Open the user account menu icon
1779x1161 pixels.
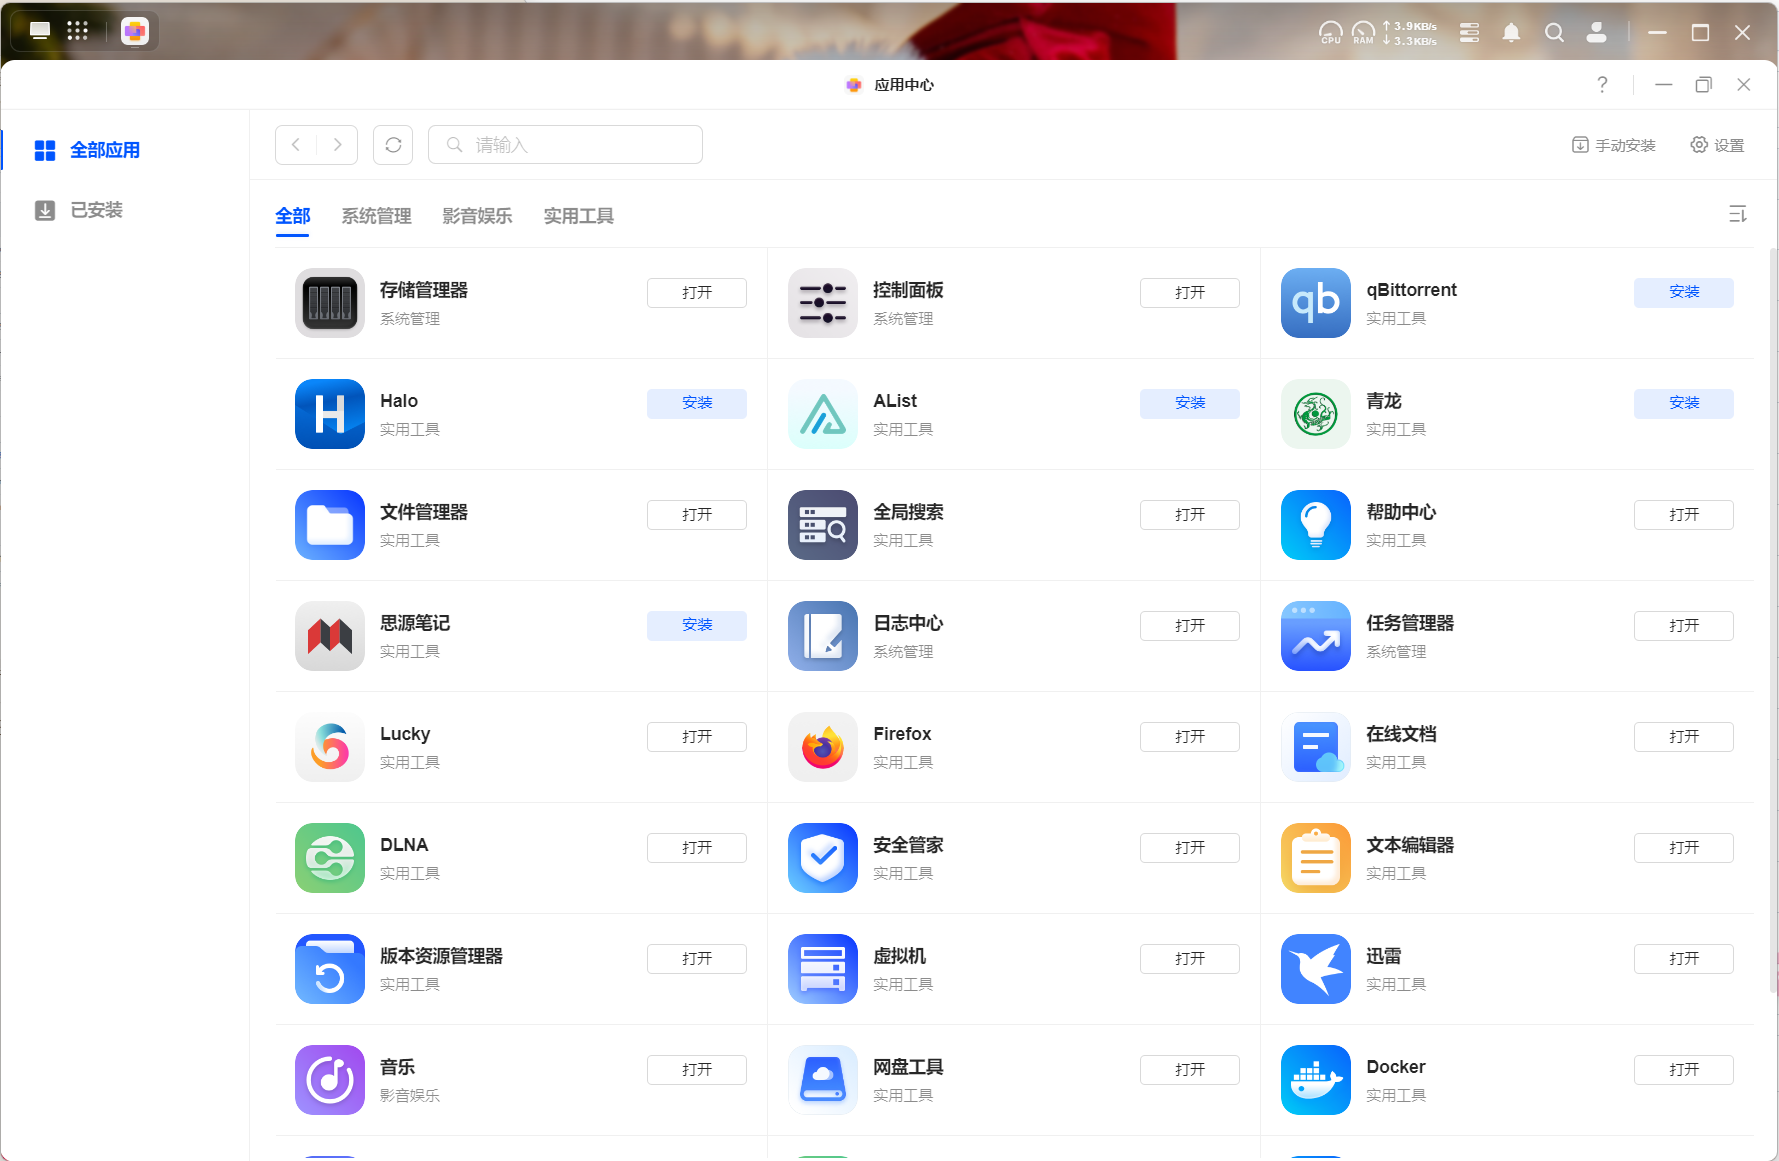pos(1597,32)
